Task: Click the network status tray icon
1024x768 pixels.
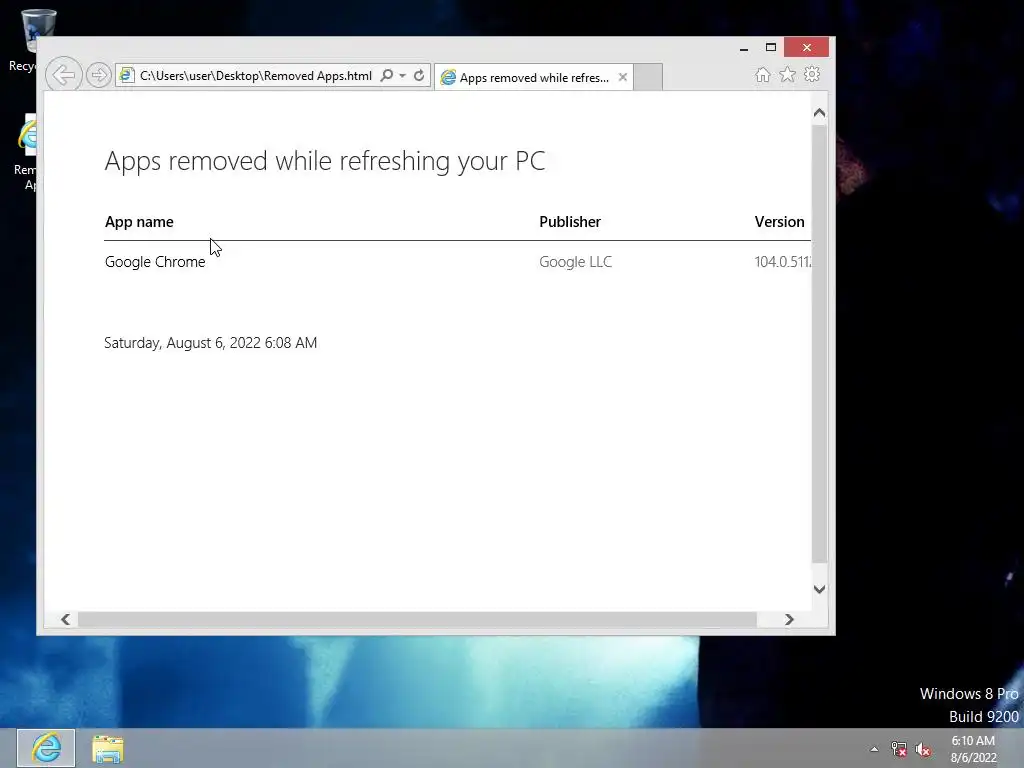Action: pos(899,749)
